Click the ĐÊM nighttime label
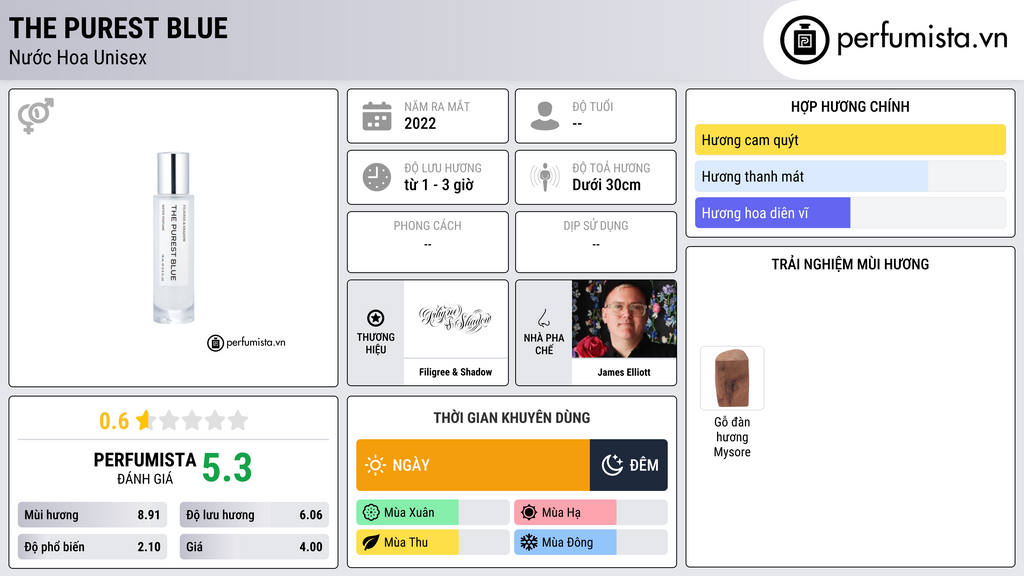The width and height of the screenshot is (1024, 576). (644, 465)
